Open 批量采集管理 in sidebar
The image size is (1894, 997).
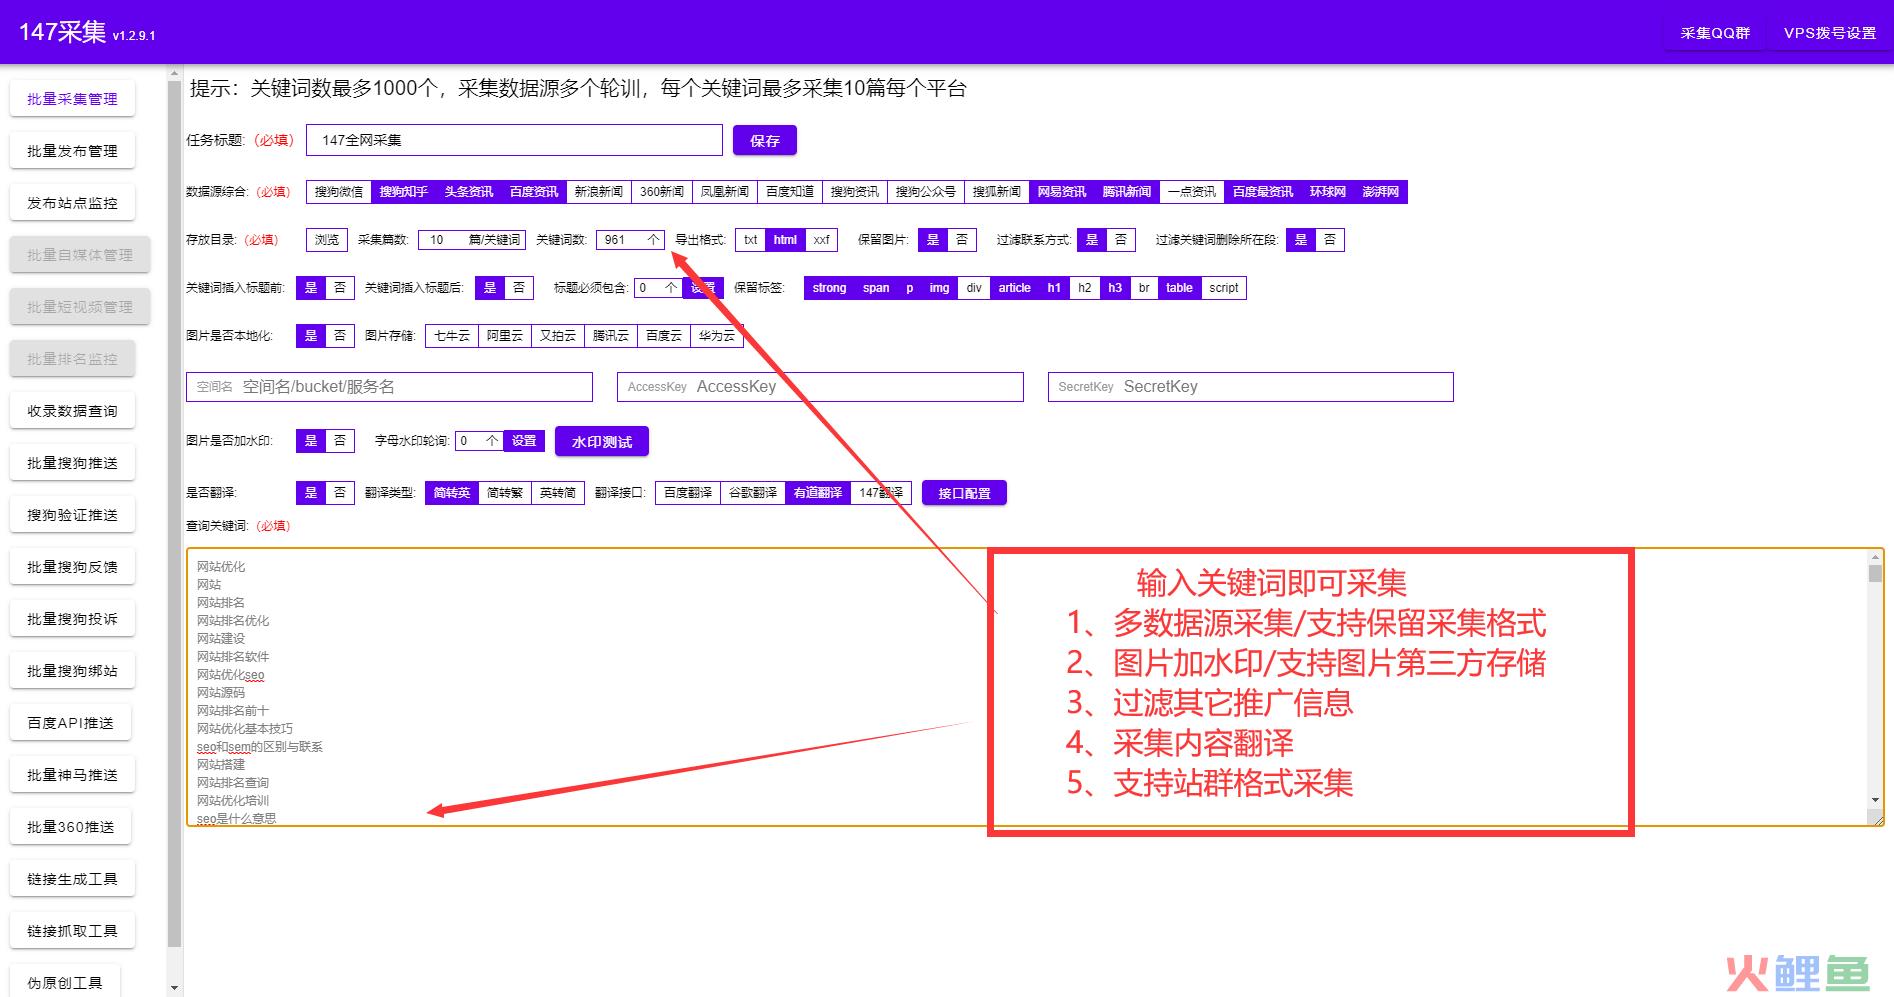tap(72, 99)
